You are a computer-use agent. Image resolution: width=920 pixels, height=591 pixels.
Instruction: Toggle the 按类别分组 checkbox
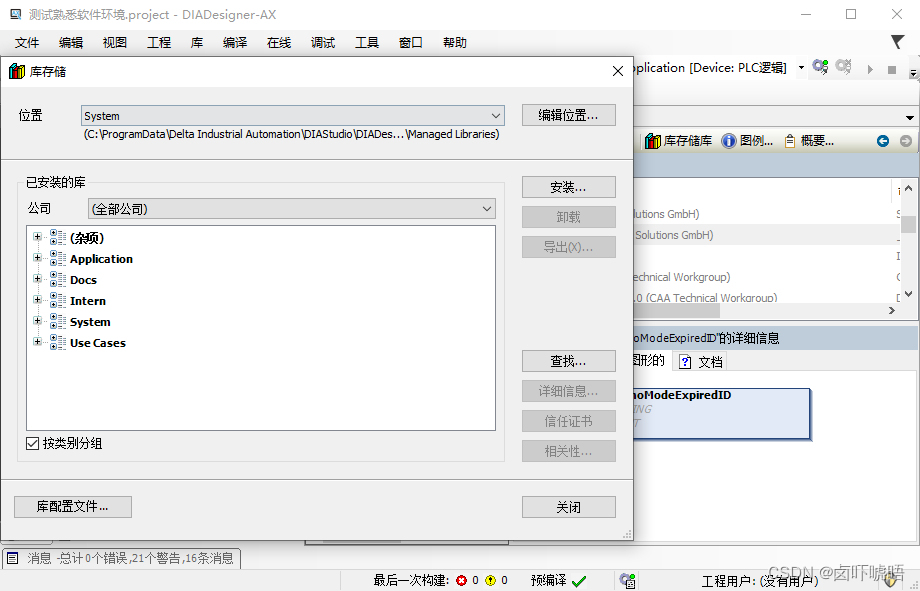[x=33, y=443]
